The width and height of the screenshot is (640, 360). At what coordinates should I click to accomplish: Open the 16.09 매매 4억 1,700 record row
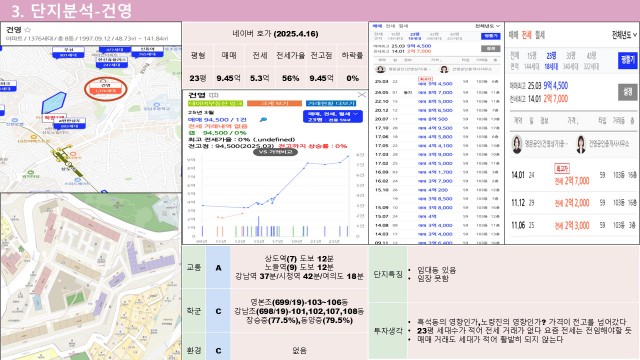click(437, 172)
